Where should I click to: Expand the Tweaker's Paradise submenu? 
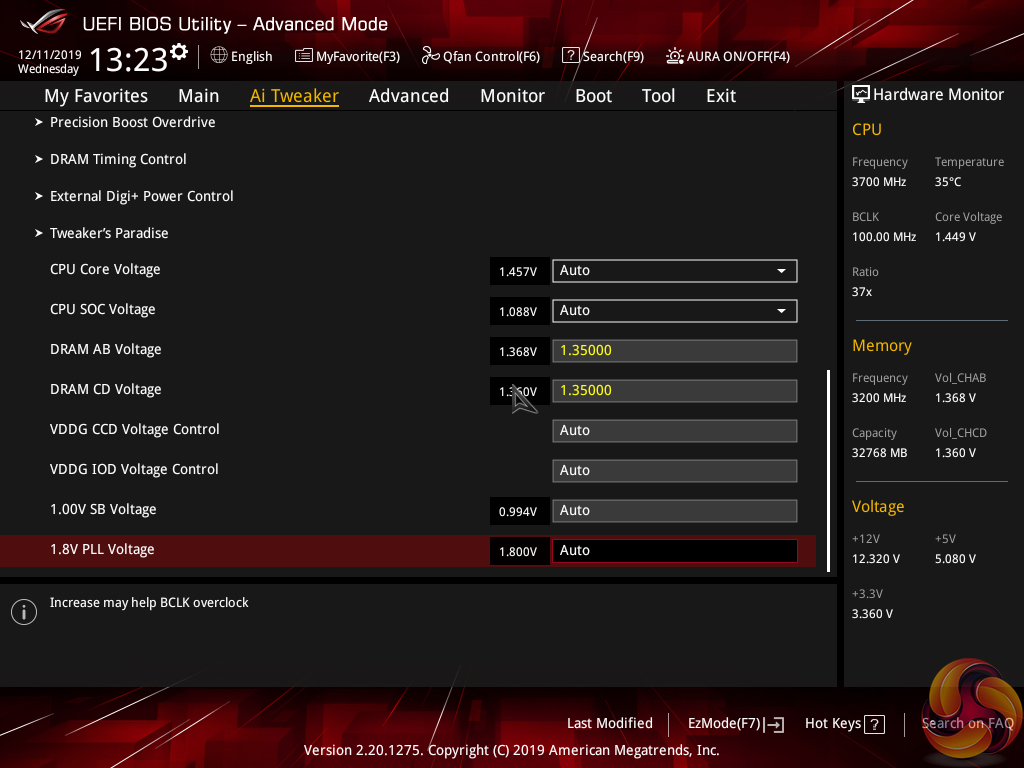[x=109, y=233]
